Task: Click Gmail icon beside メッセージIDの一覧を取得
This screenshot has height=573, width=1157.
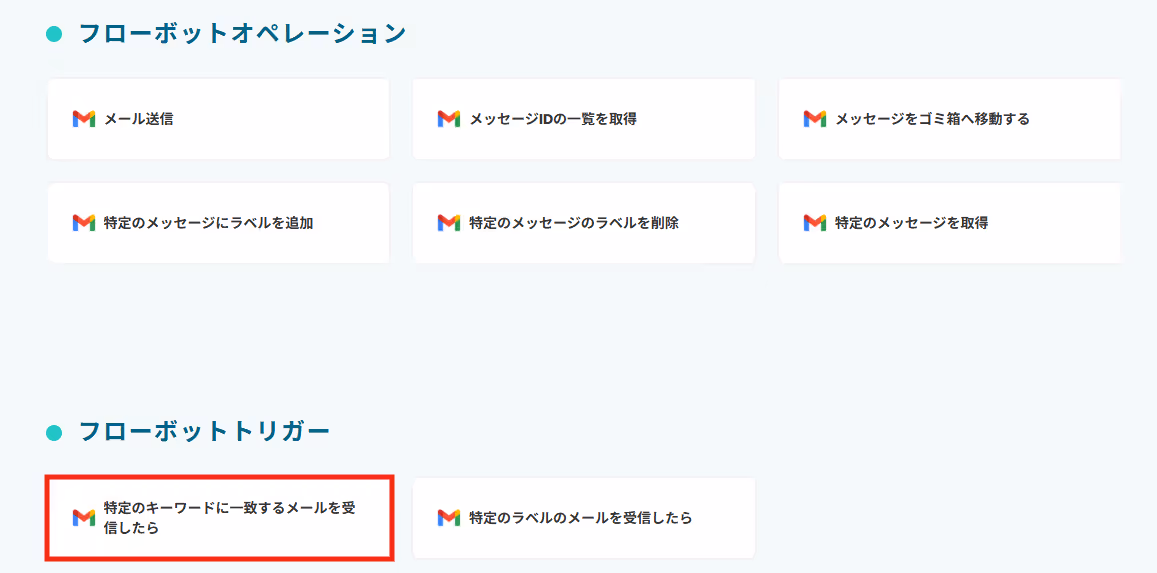Action: 449,119
